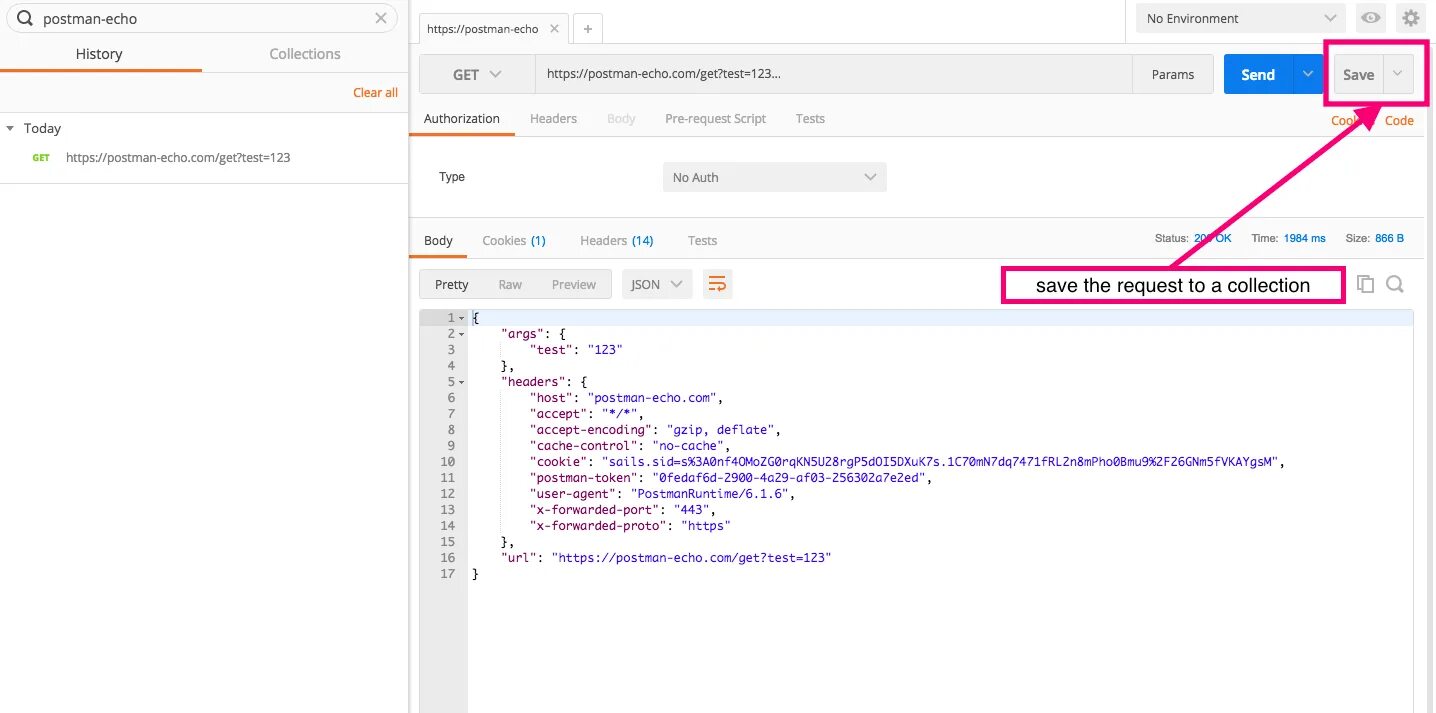Select the Authorization request tab
Viewport: 1436px width, 713px height.
point(462,118)
